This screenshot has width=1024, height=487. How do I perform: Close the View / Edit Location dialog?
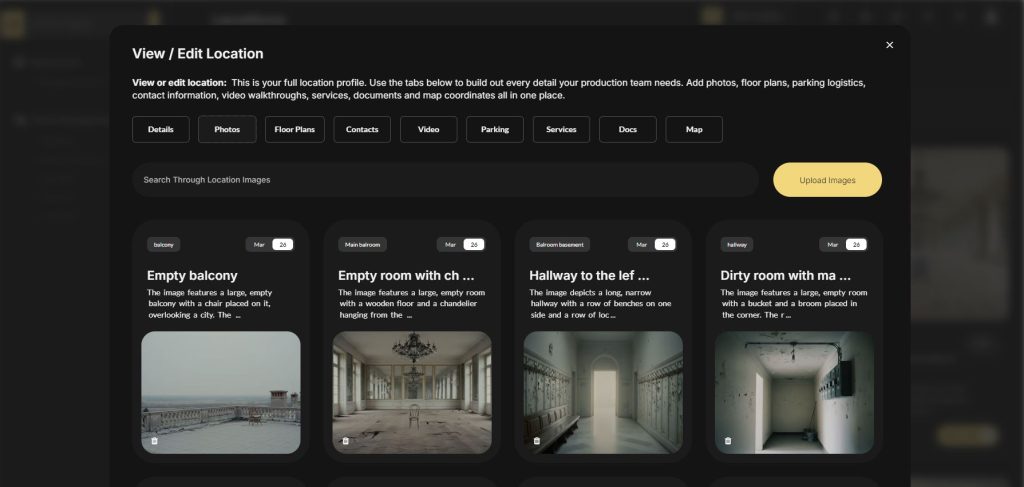pyautogui.click(x=889, y=45)
